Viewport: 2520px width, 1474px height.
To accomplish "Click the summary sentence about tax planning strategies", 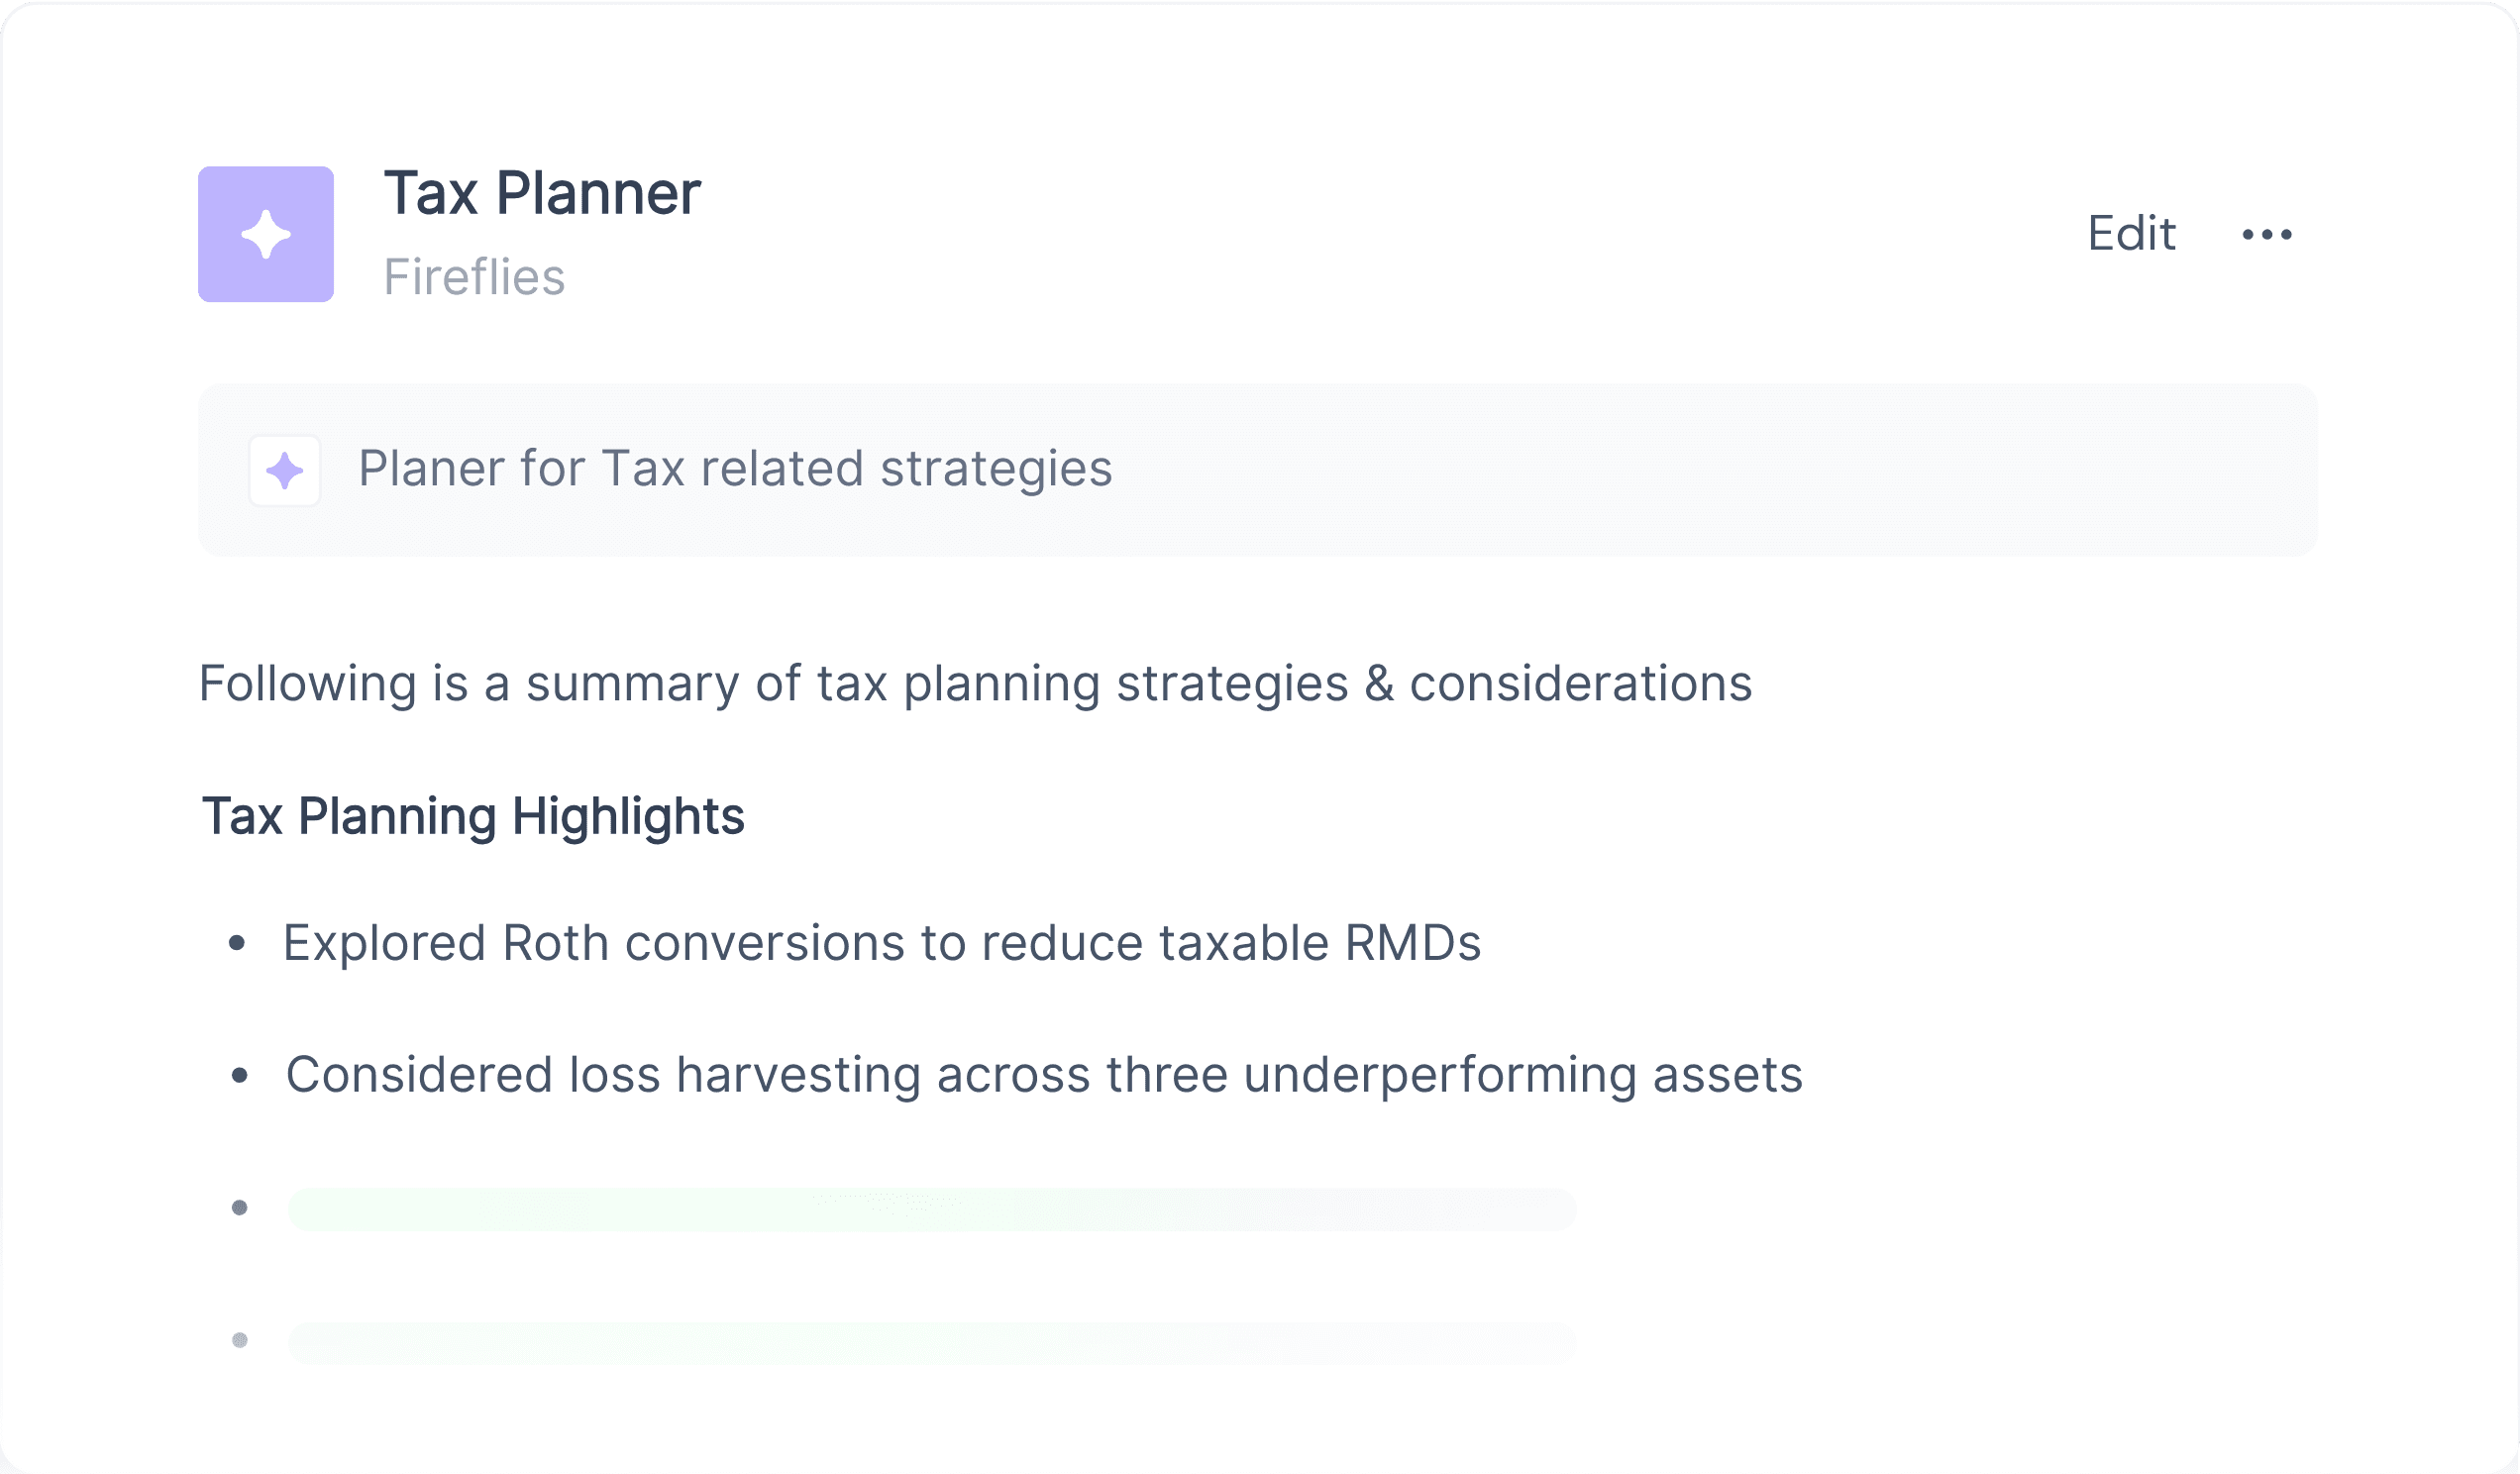I will [x=975, y=684].
